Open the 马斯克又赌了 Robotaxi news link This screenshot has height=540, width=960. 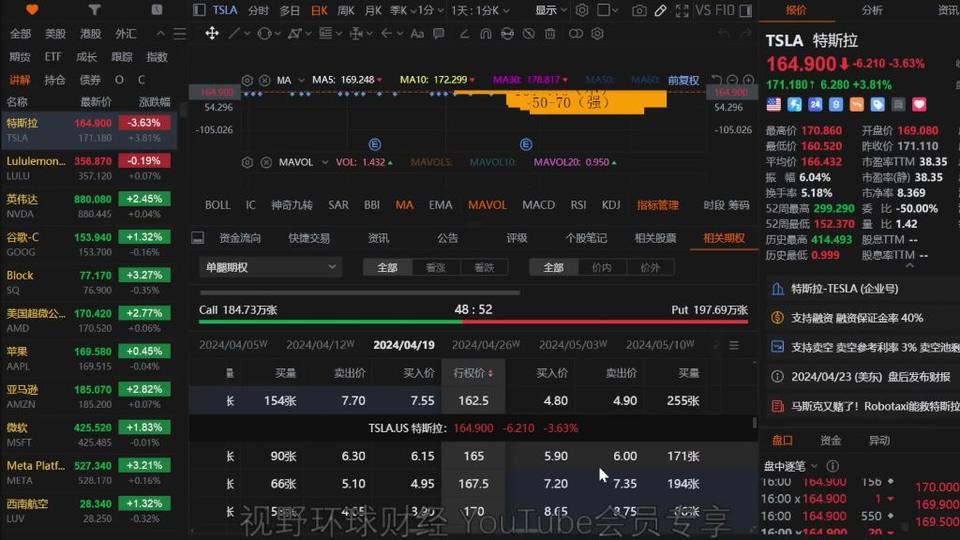click(x=875, y=406)
